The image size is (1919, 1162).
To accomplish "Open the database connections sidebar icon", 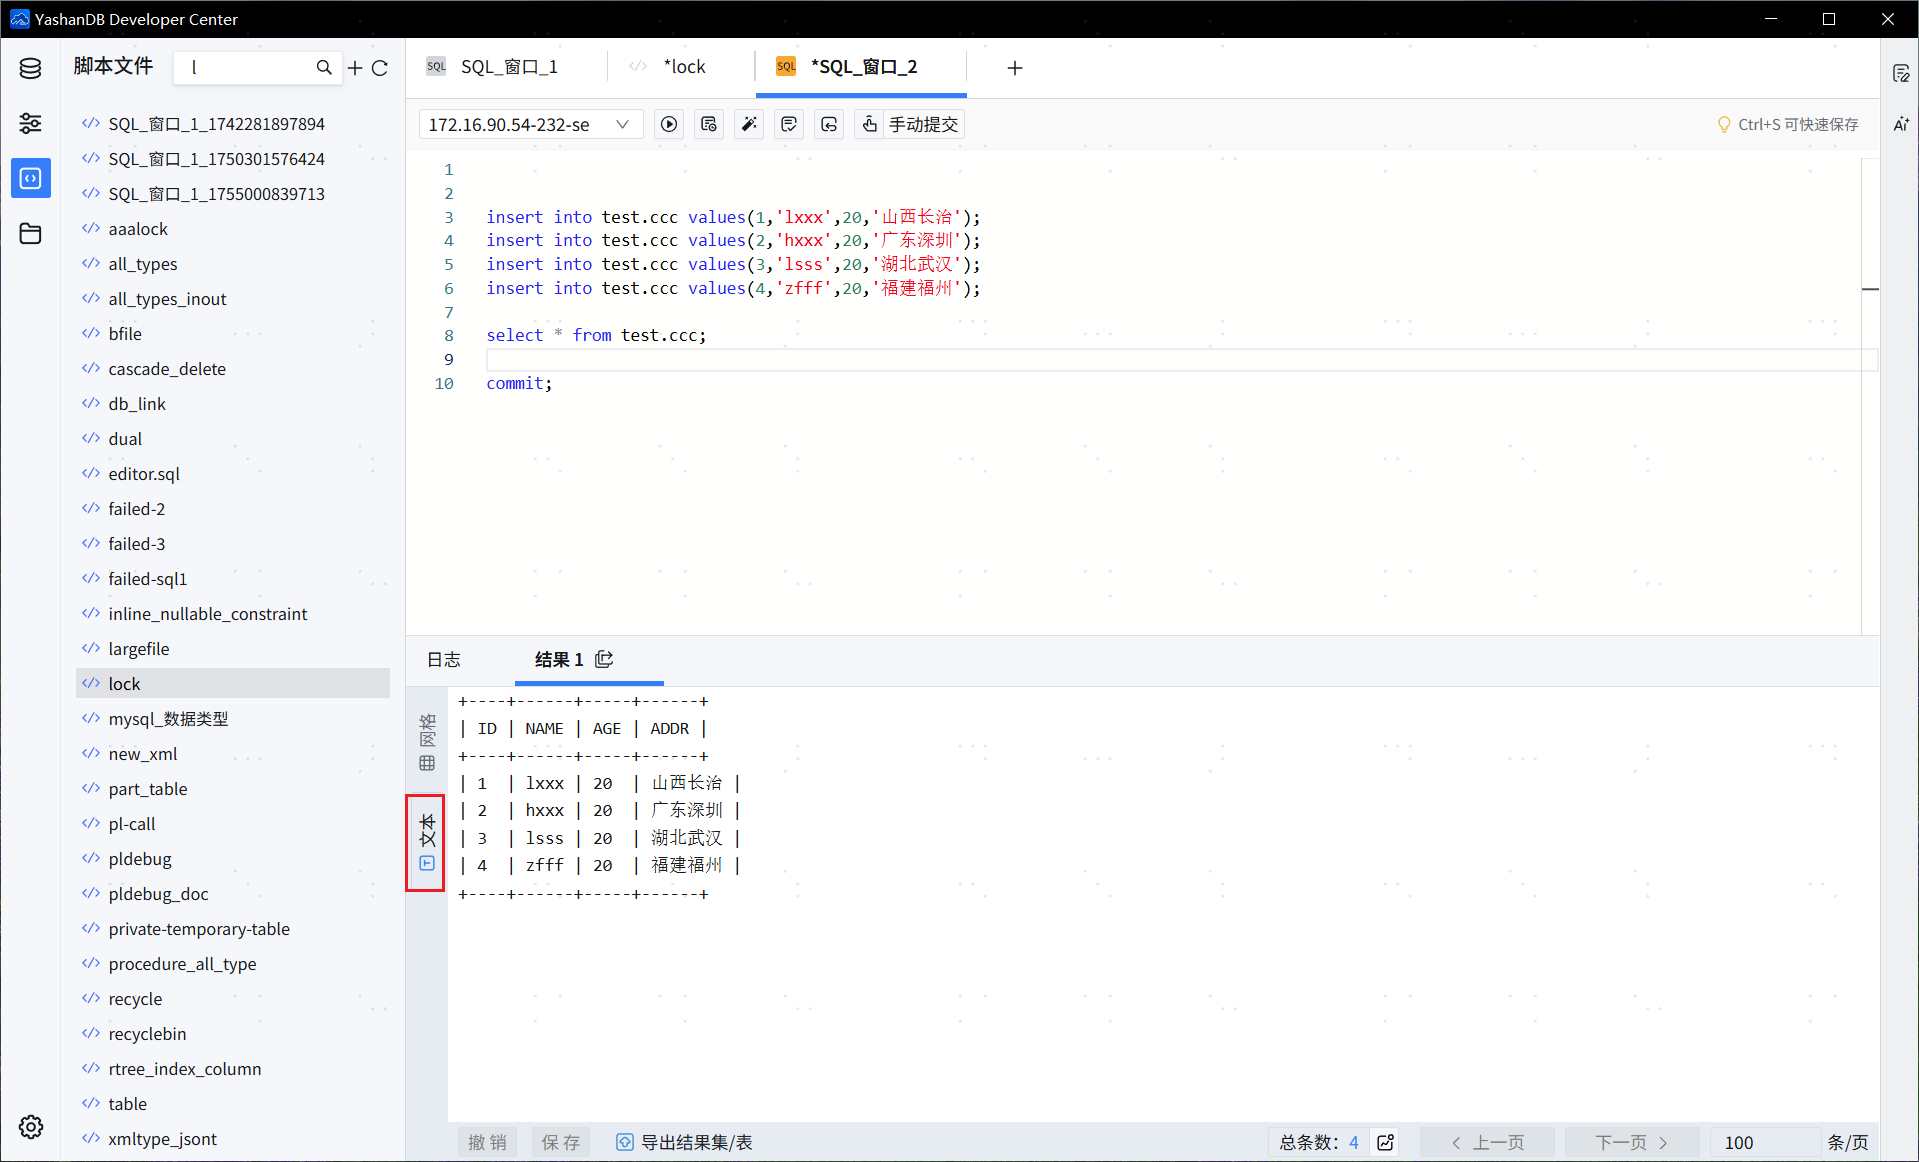I will [30, 68].
